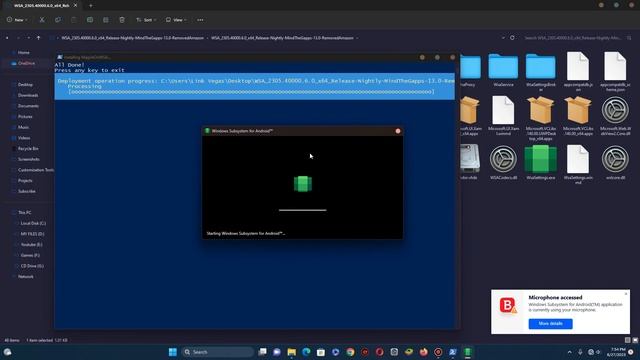Open Local Disk (C:) in sidebar
Image resolution: width=640 pixels, height=360 pixels.
(x=33, y=223)
